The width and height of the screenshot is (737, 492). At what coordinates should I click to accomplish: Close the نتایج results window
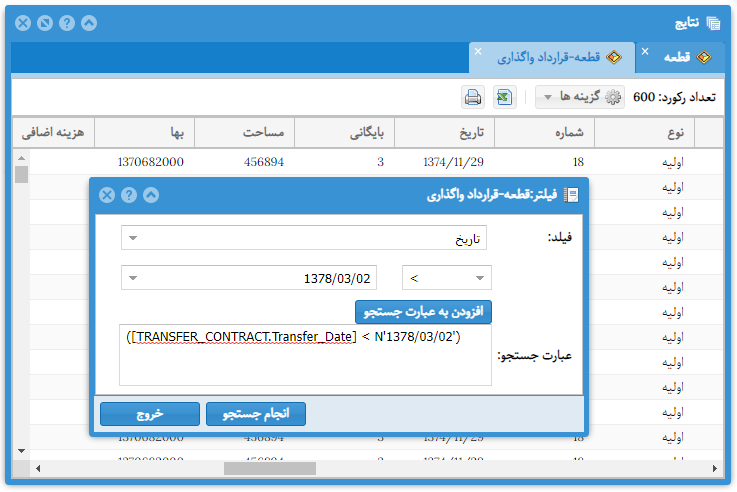click(x=23, y=23)
